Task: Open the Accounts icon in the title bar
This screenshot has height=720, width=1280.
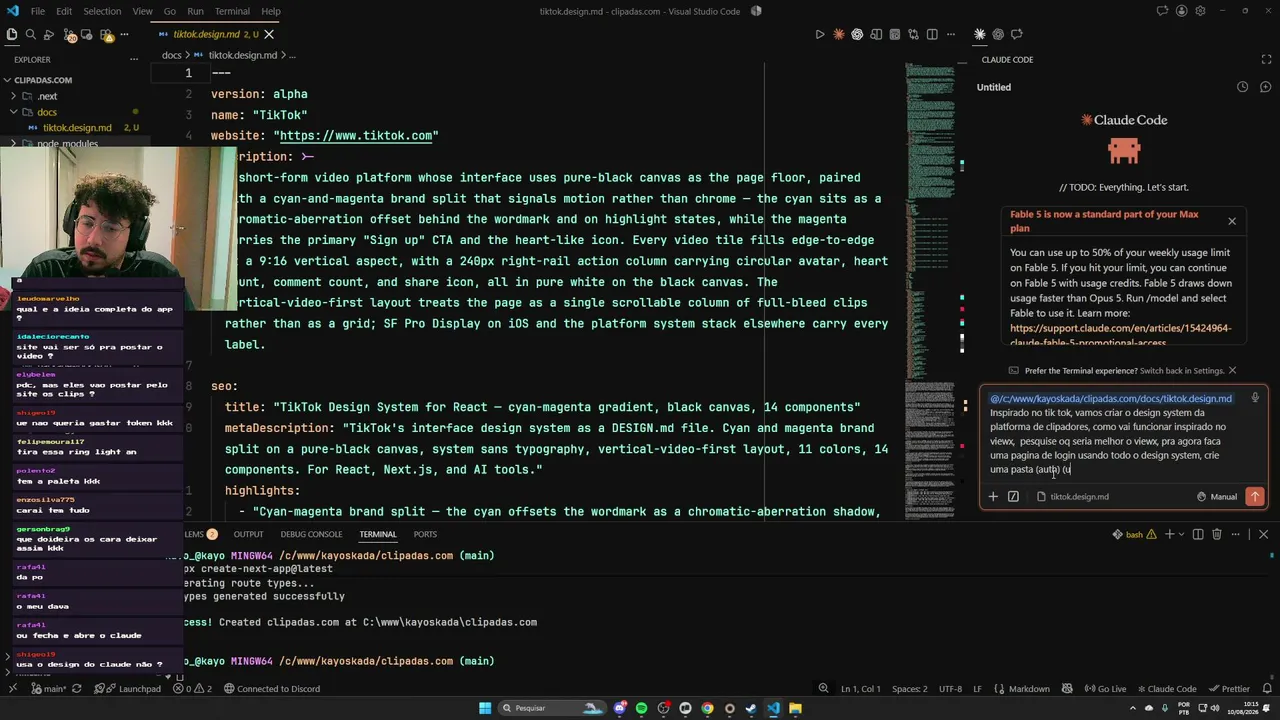Action: click(x=1180, y=11)
